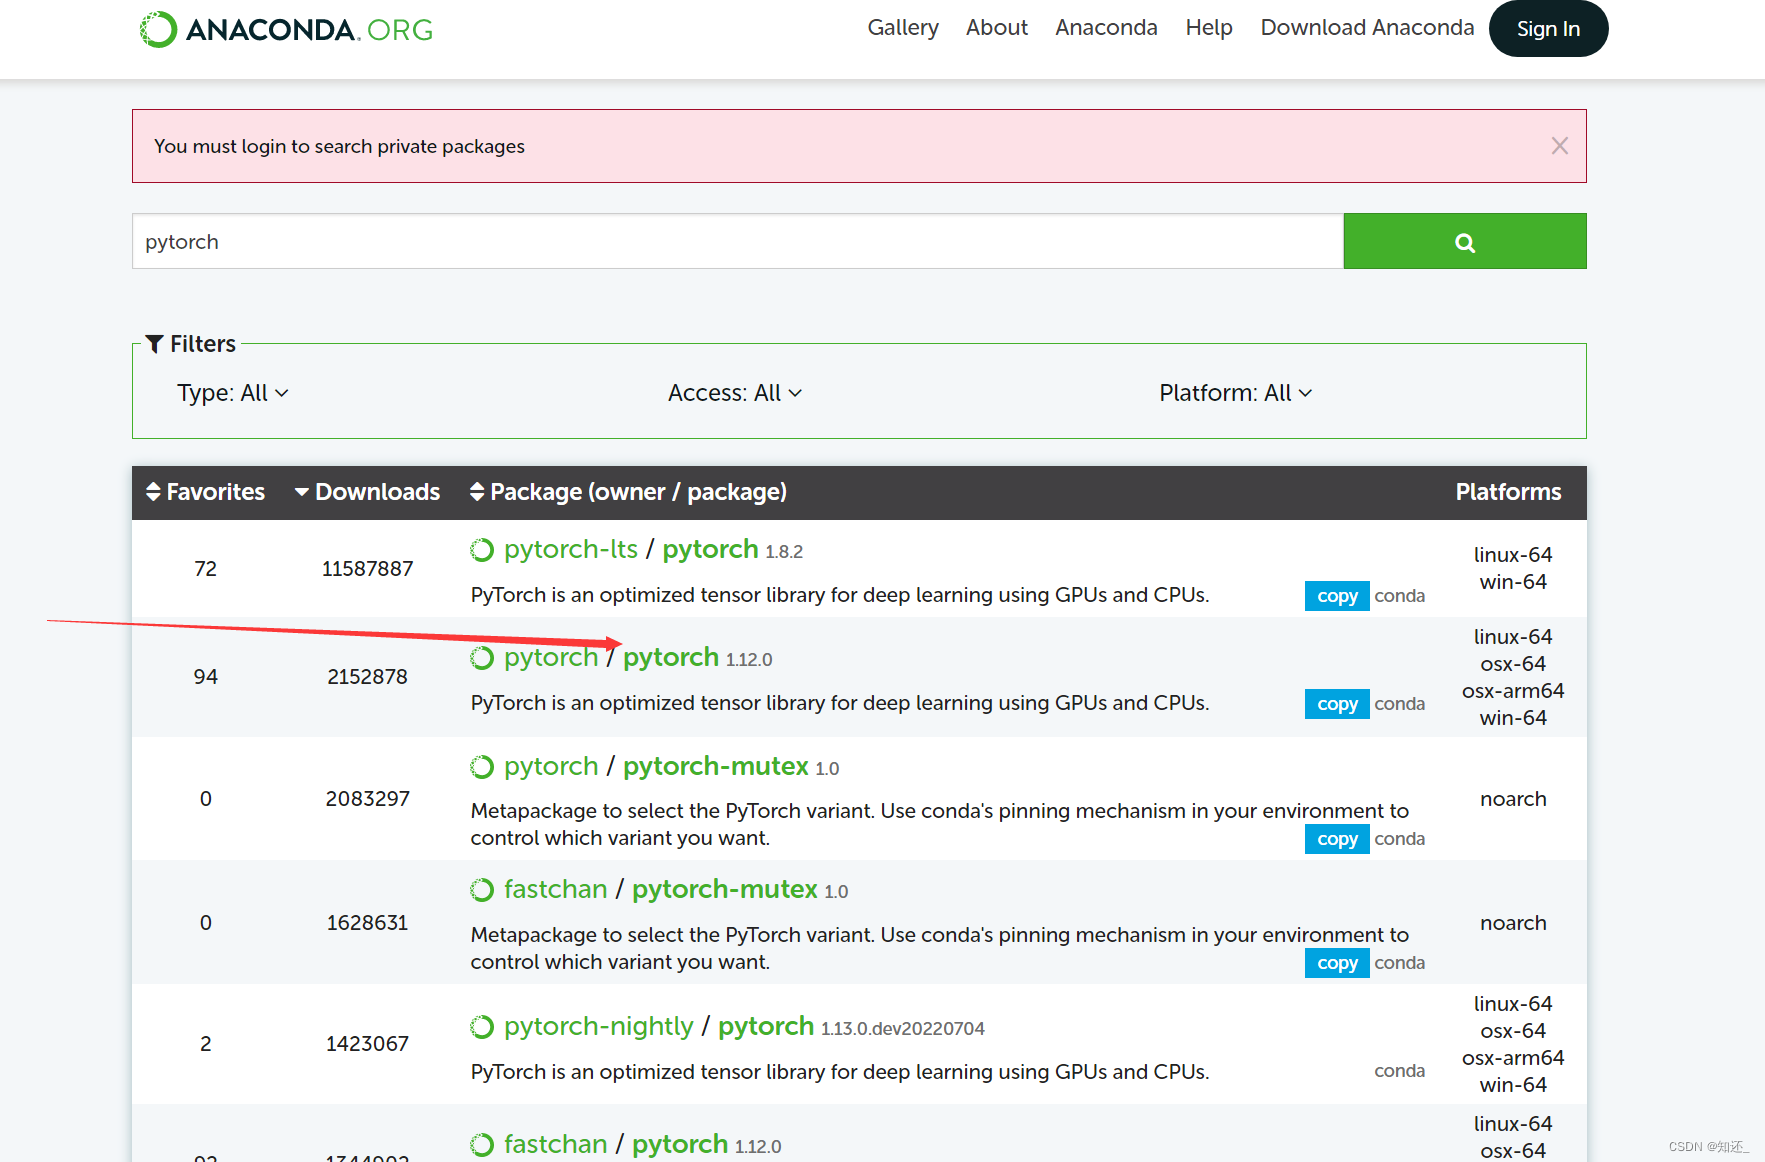
Task: Click the Anaconda.org logo
Action: pyautogui.click(x=286, y=29)
